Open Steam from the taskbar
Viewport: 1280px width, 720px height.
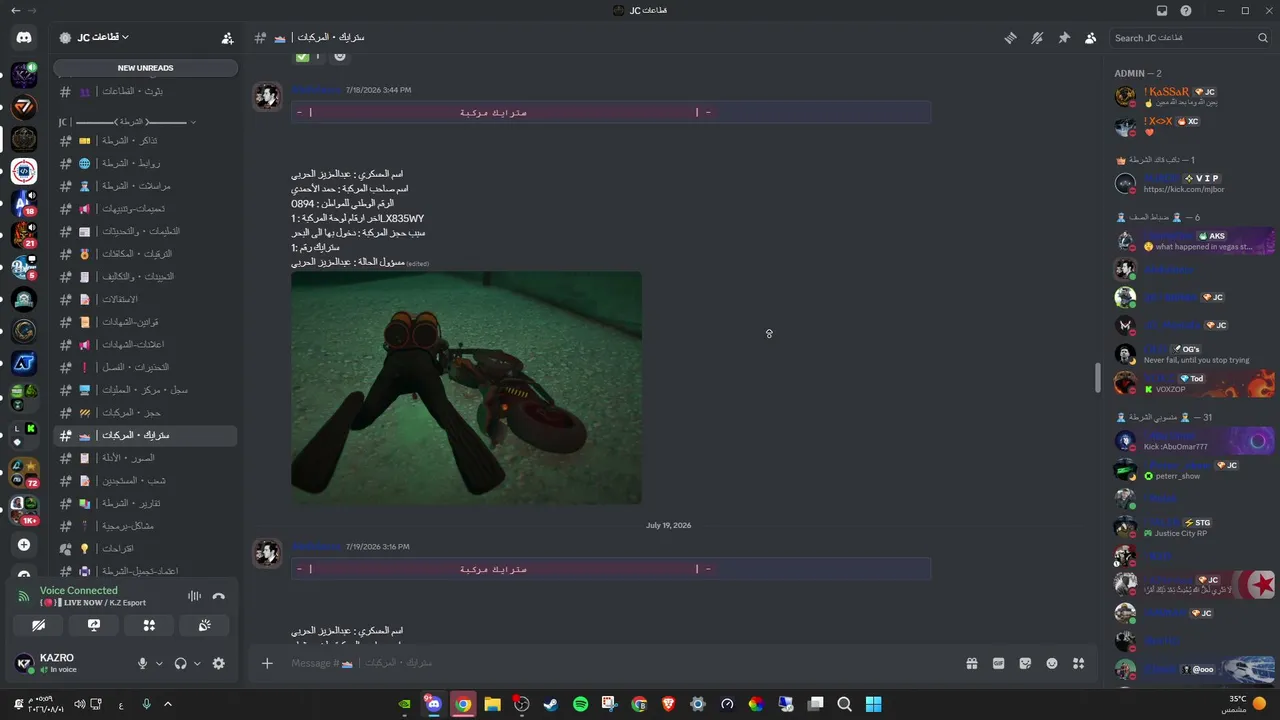550,704
